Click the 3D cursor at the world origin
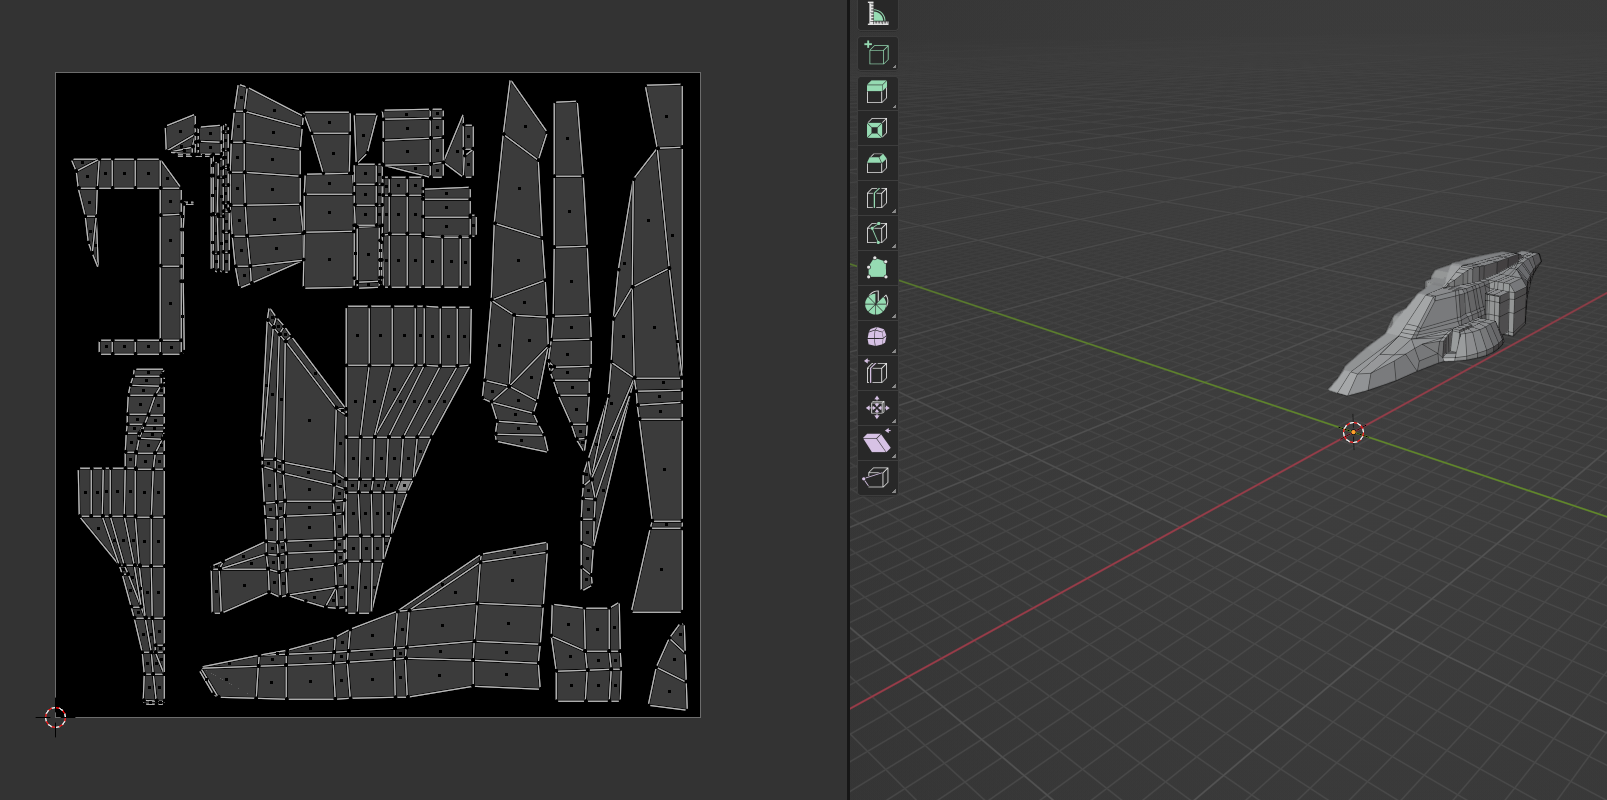This screenshot has height=800, width=1607. pos(1353,432)
